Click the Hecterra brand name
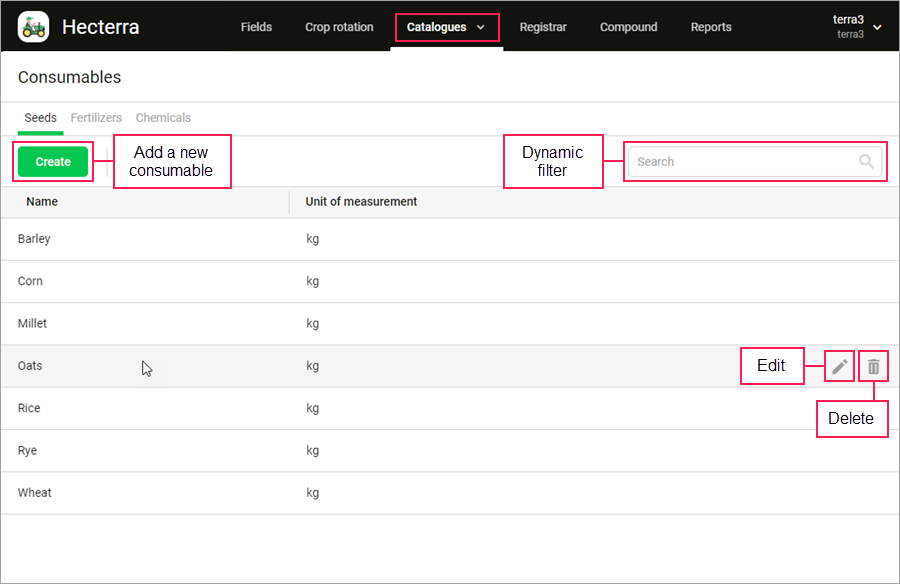The width and height of the screenshot is (900, 584). coord(100,27)
